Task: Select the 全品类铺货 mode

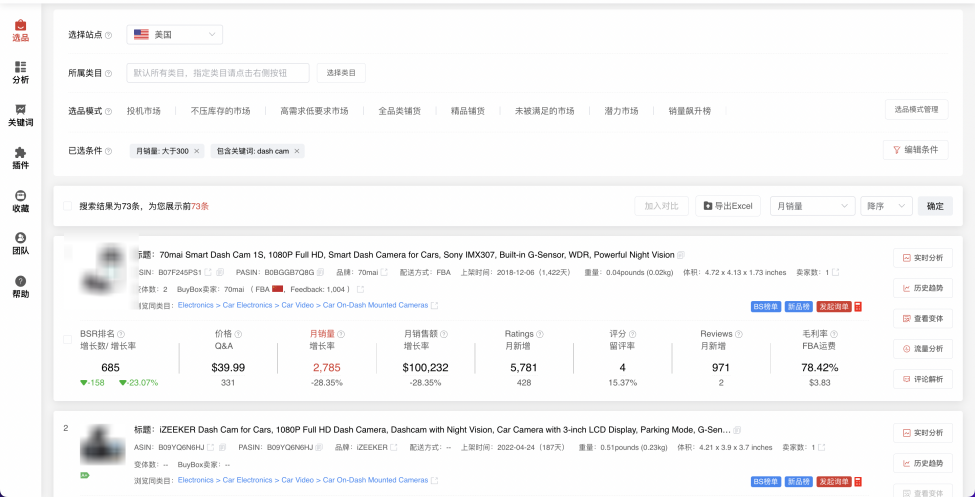Action: point(400,111)
